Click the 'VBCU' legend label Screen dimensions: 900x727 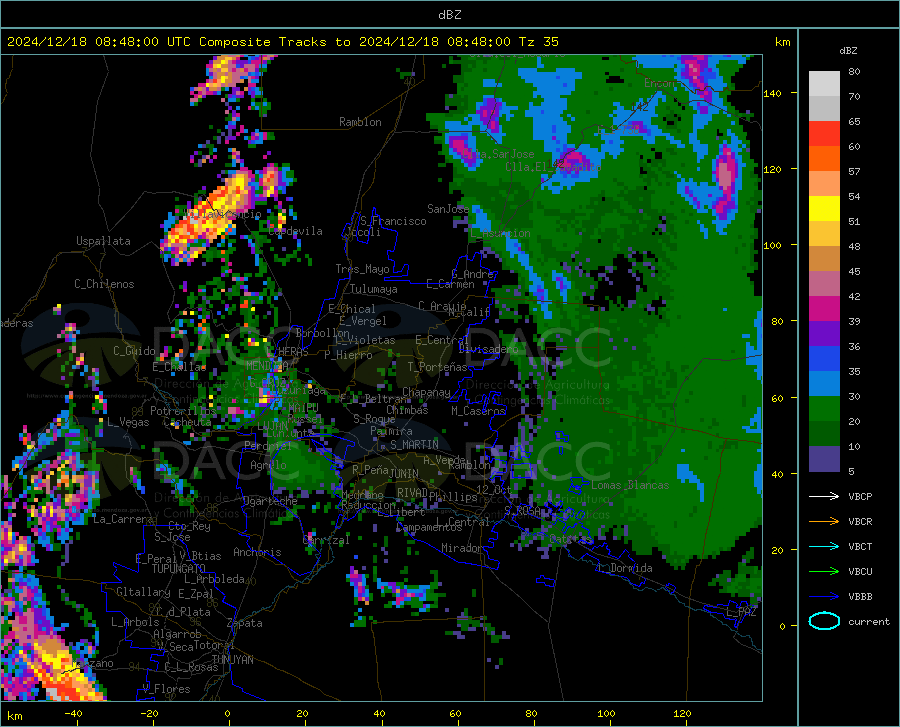click(860, 572)
